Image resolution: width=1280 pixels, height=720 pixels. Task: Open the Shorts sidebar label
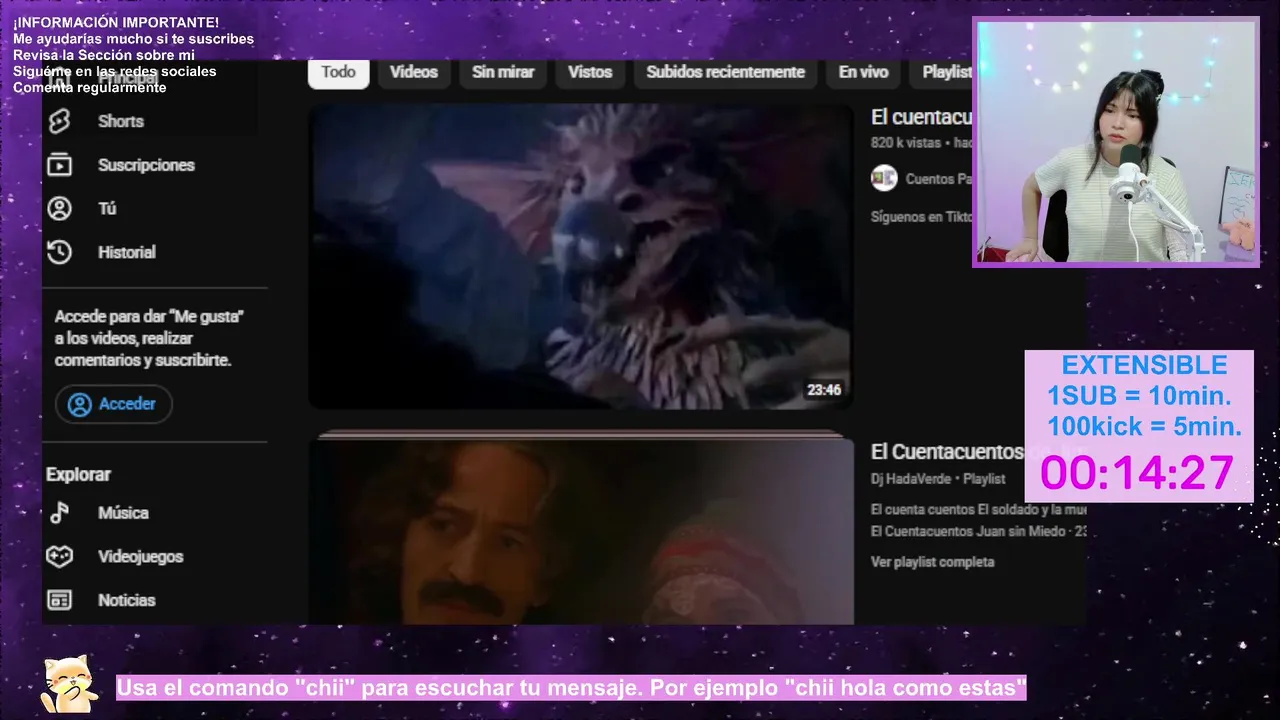121,121
